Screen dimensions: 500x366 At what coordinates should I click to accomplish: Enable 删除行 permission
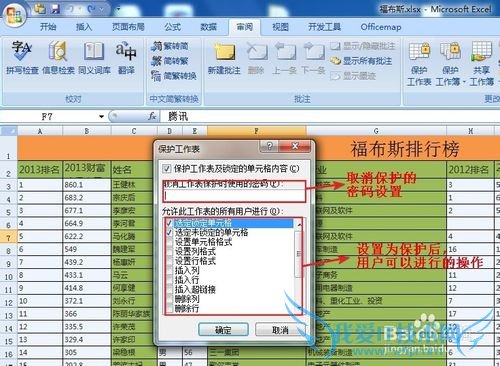(x=169, y=308)
